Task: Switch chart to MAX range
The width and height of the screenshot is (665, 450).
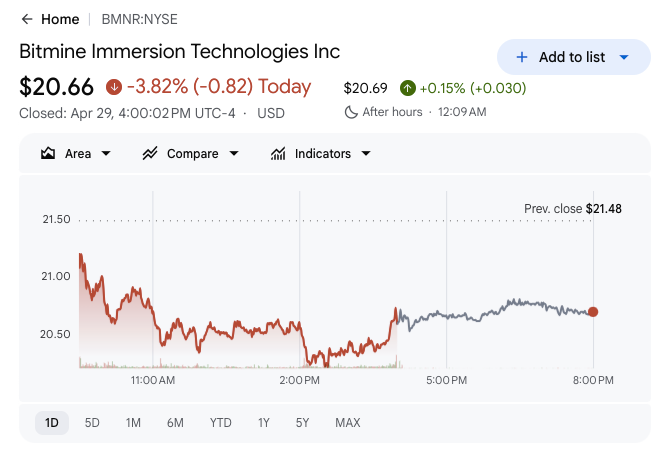Action: click(348, 423)
